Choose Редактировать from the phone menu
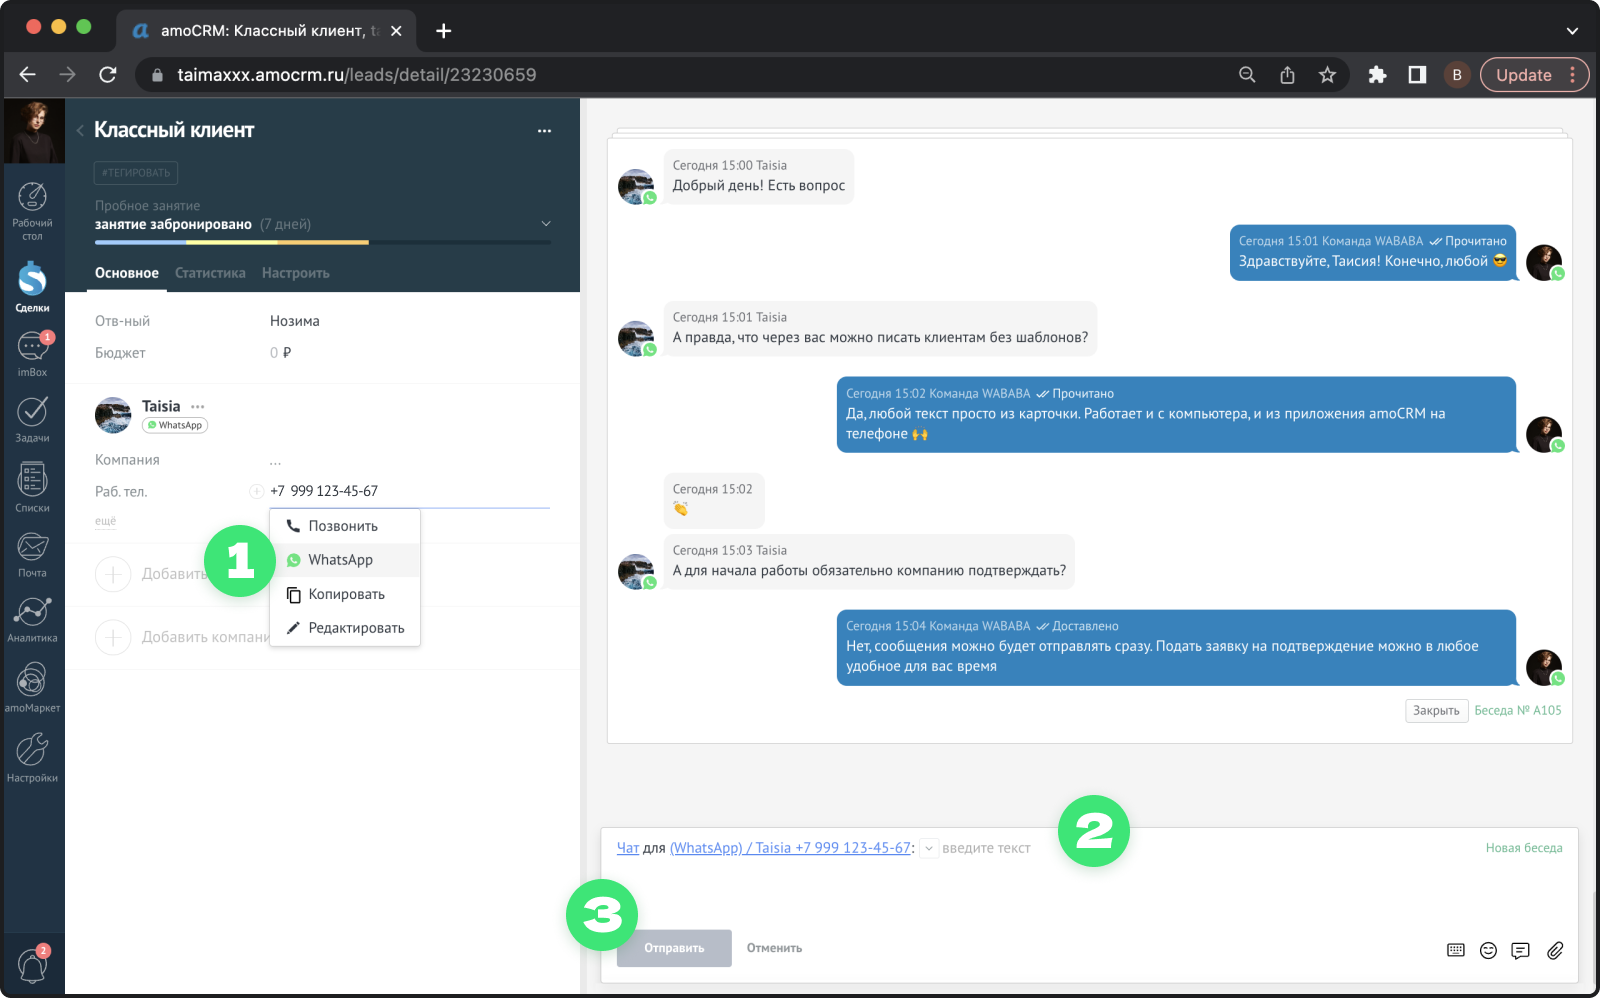 [345, 628]
